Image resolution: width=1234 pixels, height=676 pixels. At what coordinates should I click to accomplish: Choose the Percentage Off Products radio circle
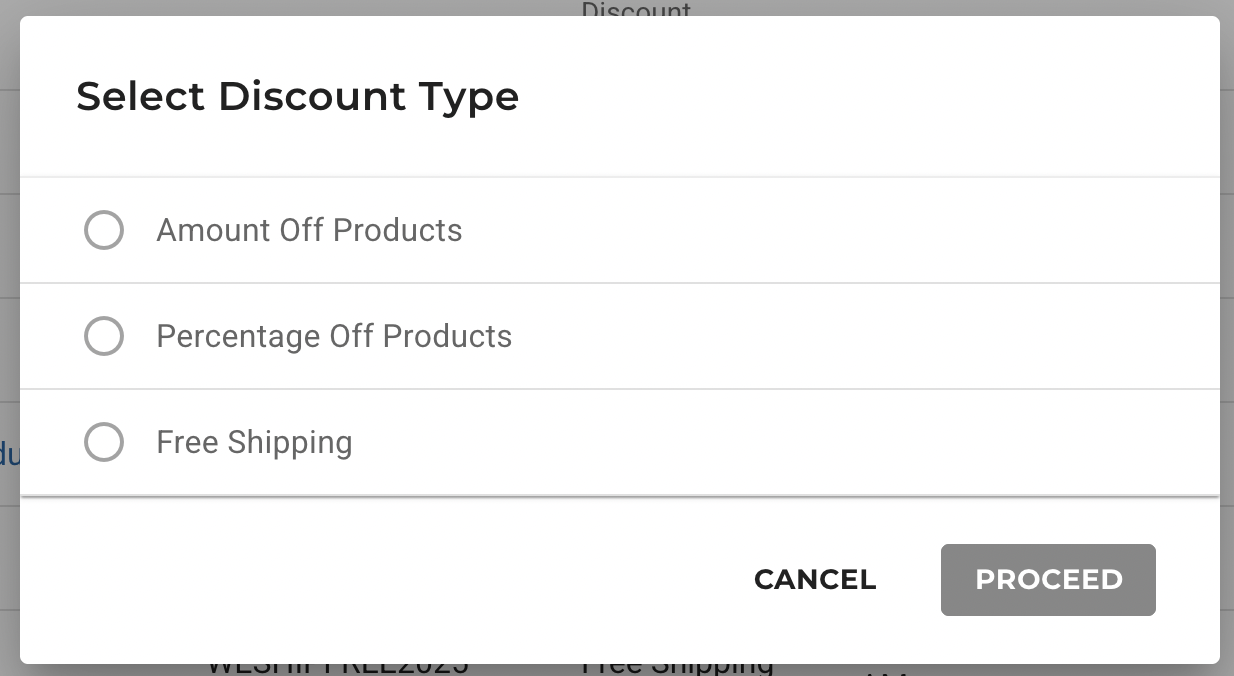tap(104, 336)
